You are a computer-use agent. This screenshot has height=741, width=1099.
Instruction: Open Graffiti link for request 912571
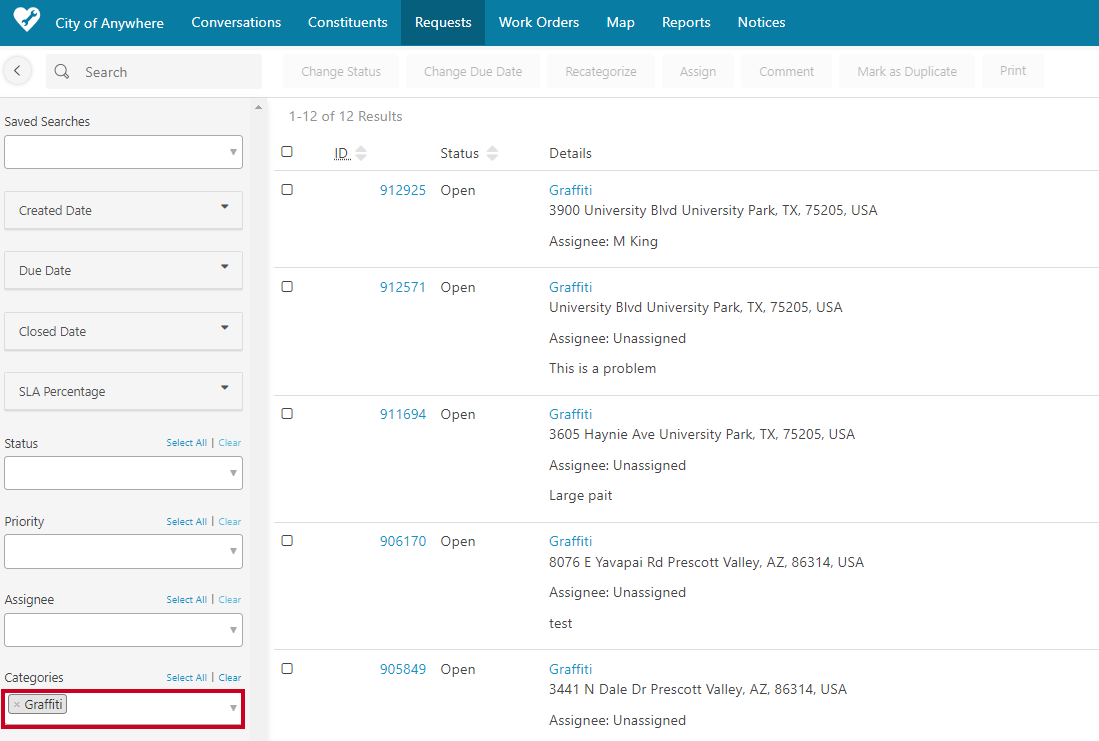(571, 287)
